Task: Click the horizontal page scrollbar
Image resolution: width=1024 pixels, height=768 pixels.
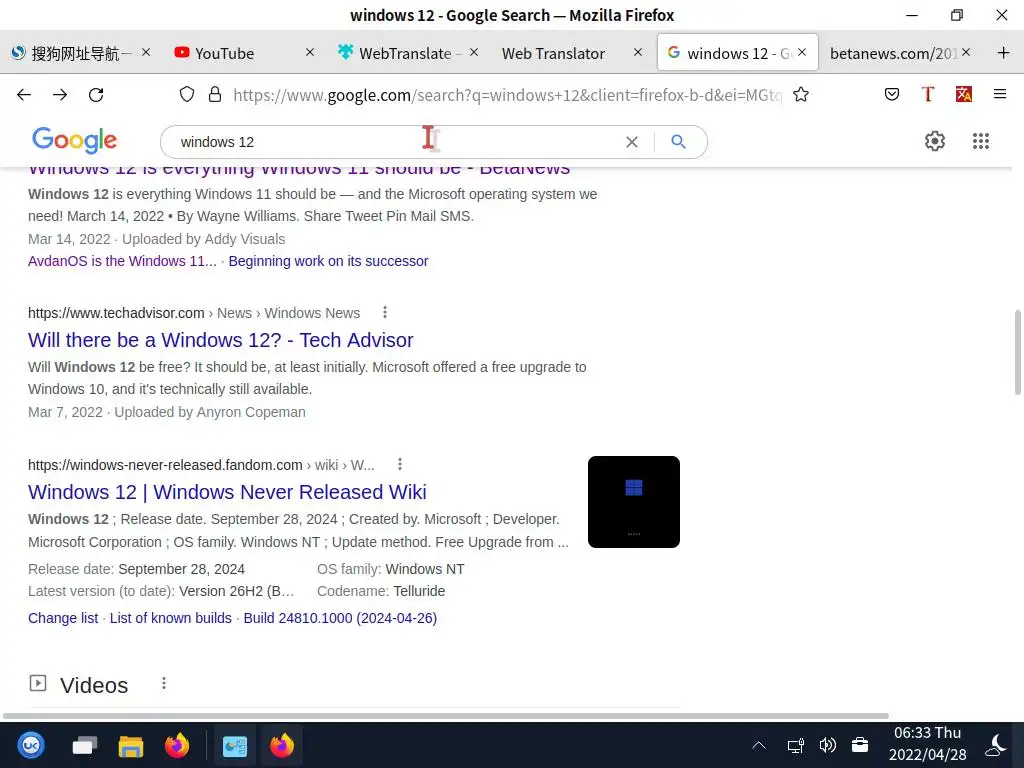Action: [x=446, y=716]
